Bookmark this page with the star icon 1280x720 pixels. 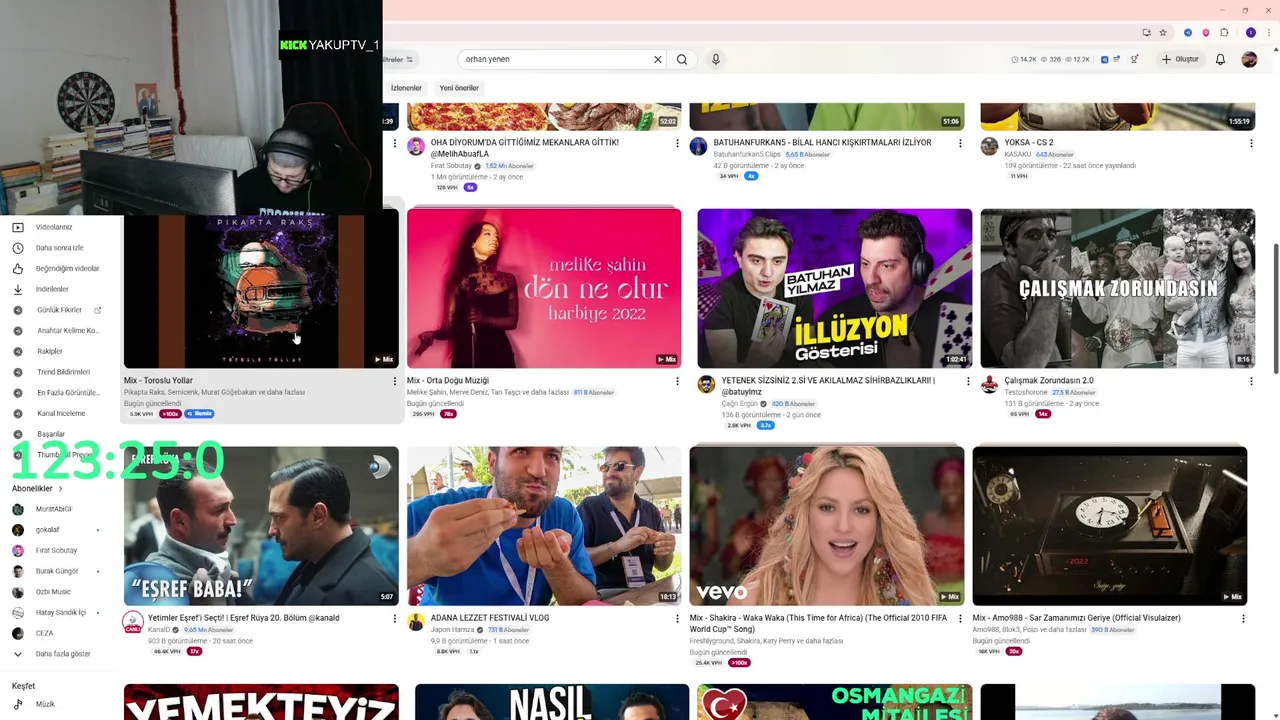point(1163,32)
